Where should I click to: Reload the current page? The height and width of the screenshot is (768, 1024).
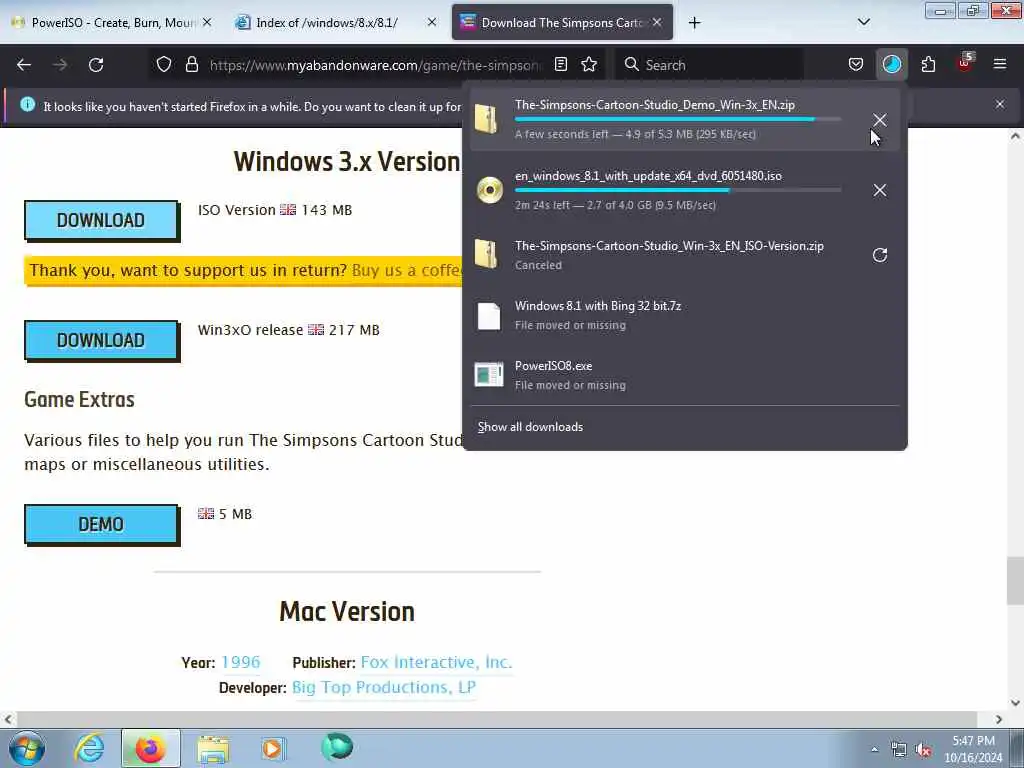tap(96, 65)
